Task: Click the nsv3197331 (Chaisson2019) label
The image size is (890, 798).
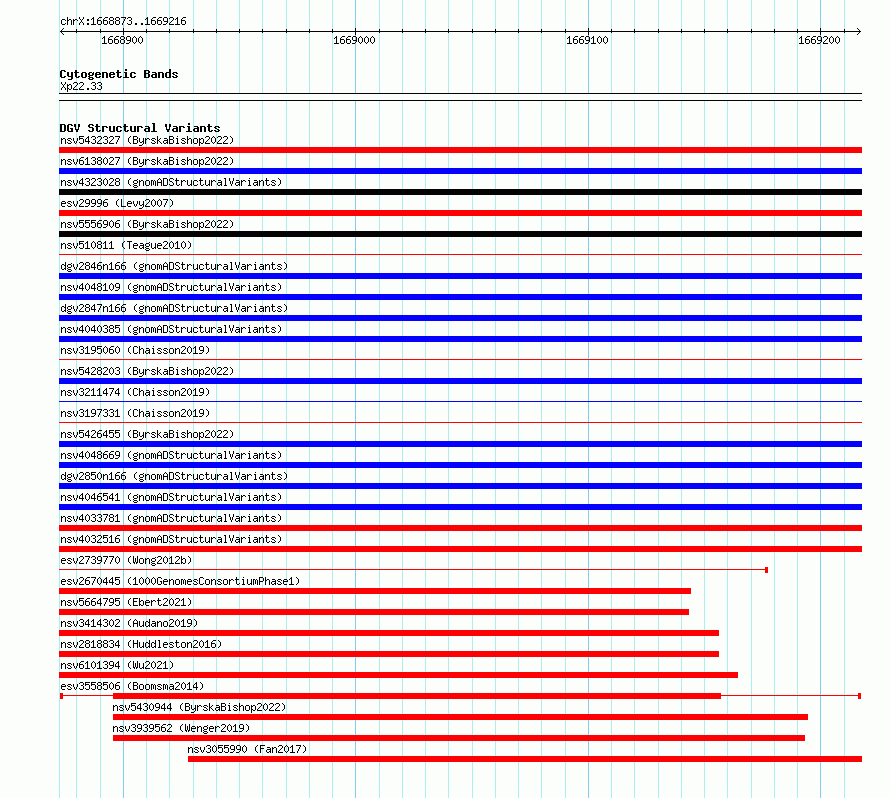Action: point(135,413)
